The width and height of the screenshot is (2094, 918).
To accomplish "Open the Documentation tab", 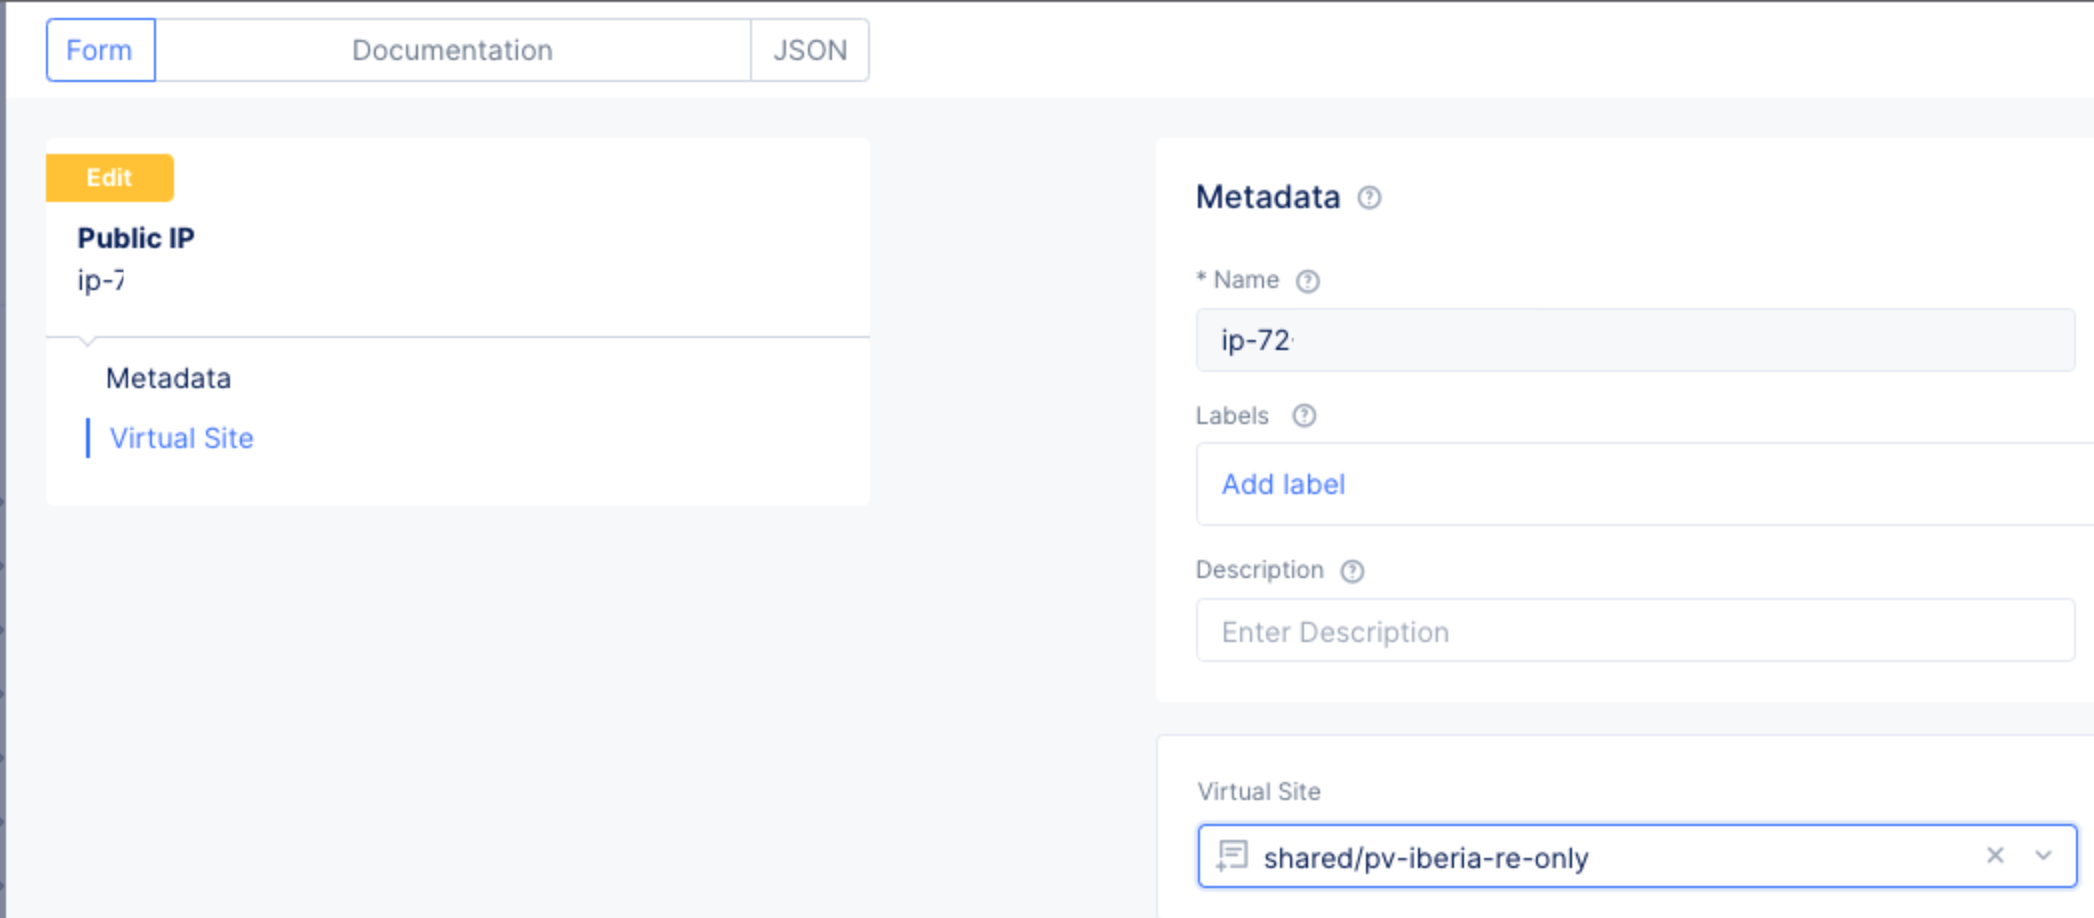I will click(x=452, y=50).
